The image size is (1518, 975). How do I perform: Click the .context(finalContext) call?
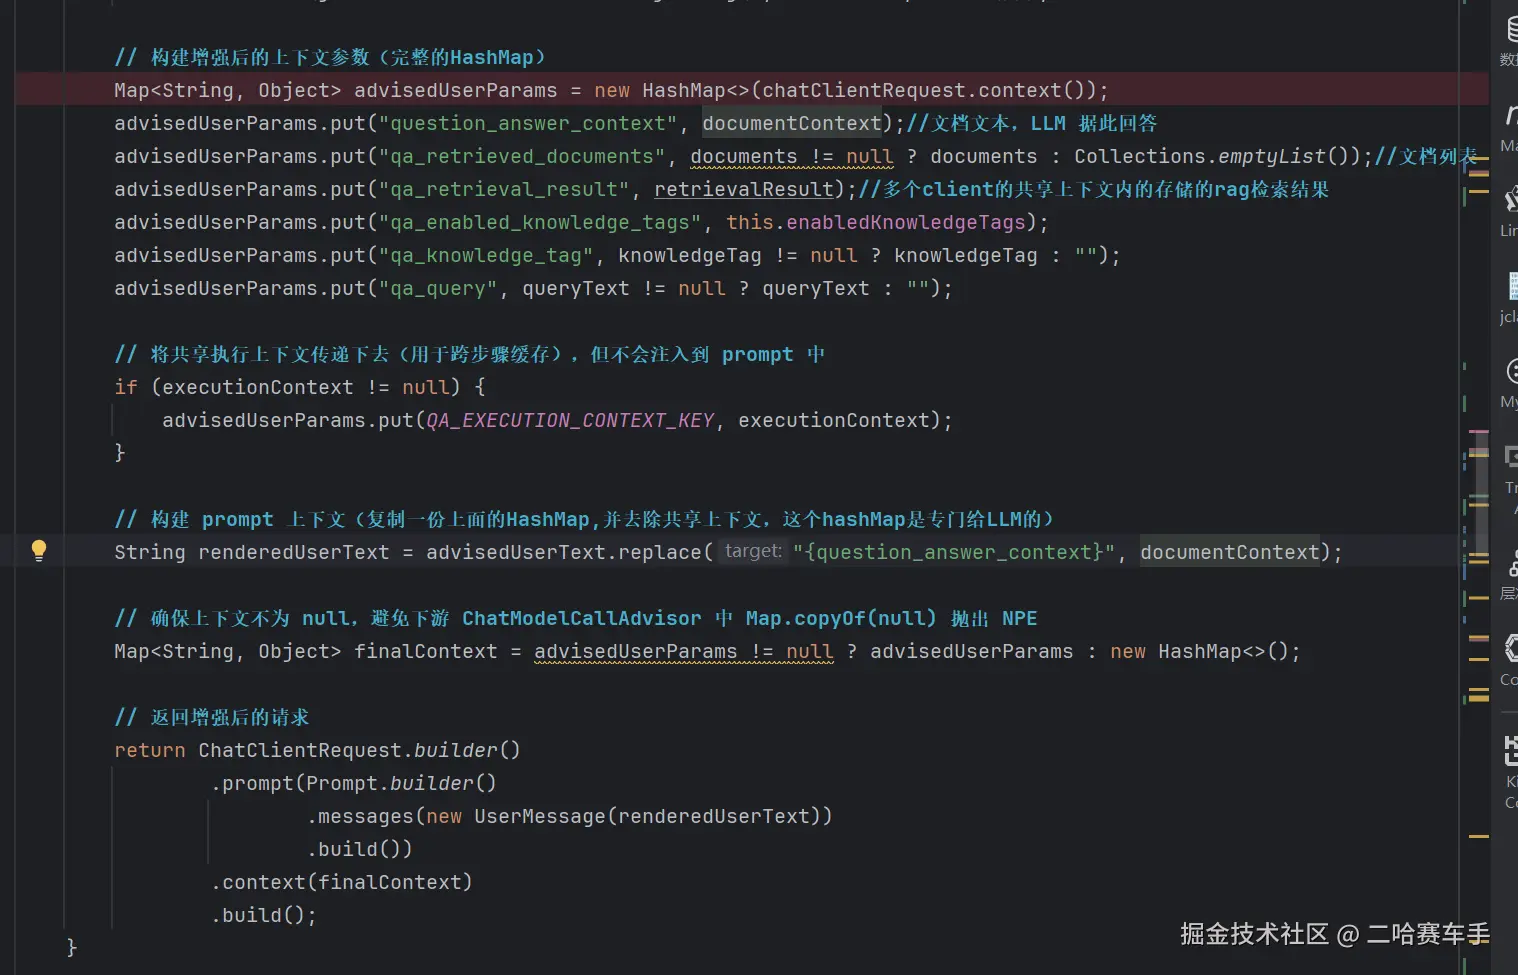click(x=341, y=882)
